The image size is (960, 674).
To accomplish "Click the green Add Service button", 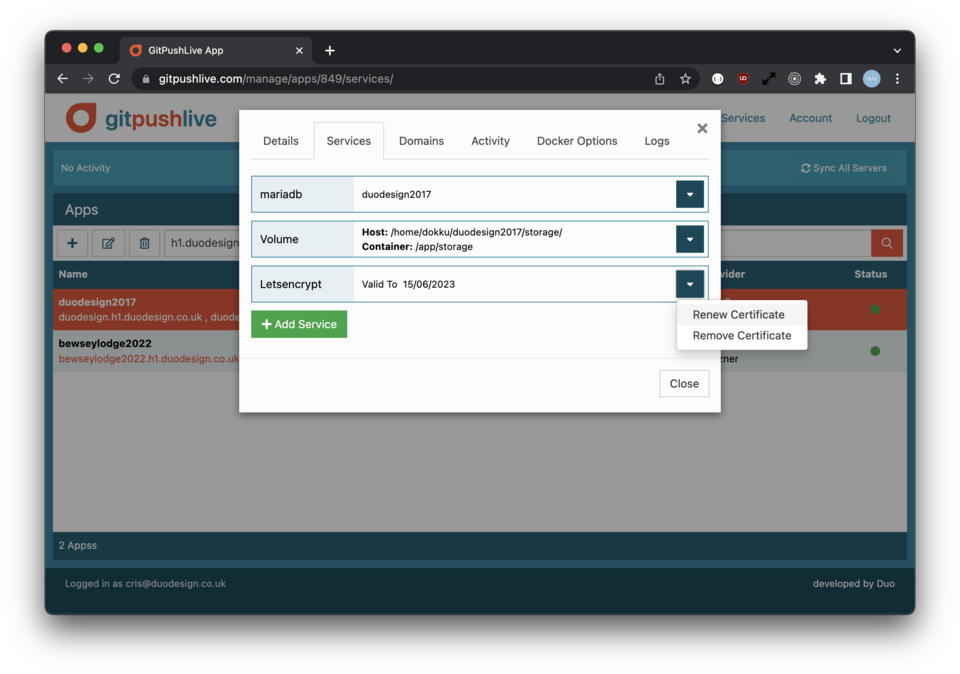I will (x=299, y=324).
